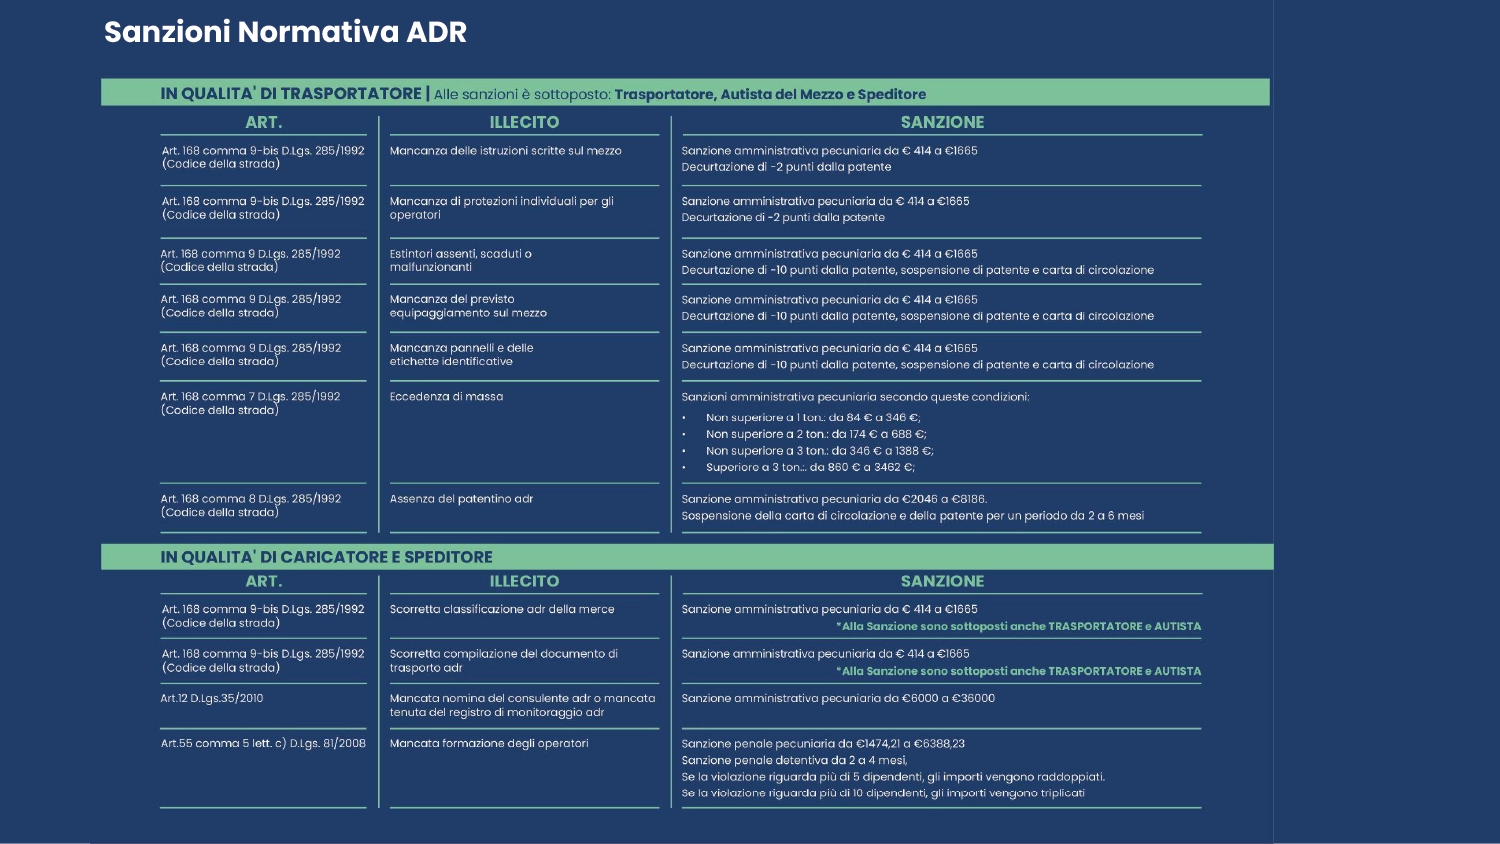Image resolution: width=1500 pixels, height=844 pixels.
Task: Click the sanction text '€6000 a €36000'
Action: point(838,698)
